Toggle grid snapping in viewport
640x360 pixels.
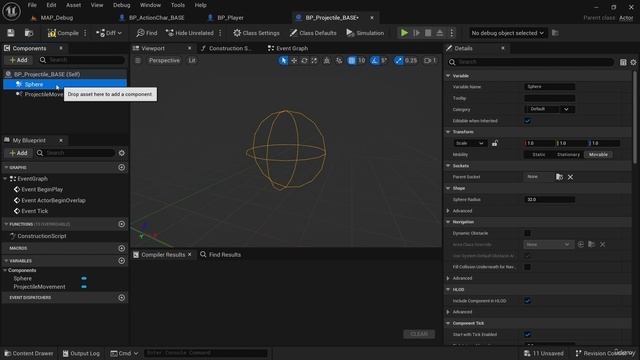pos(351,60)
